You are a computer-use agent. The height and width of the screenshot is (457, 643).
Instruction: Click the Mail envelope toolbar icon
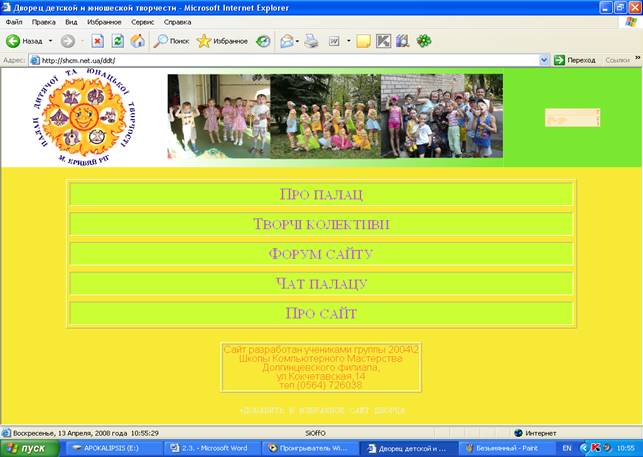click(287, 41)
